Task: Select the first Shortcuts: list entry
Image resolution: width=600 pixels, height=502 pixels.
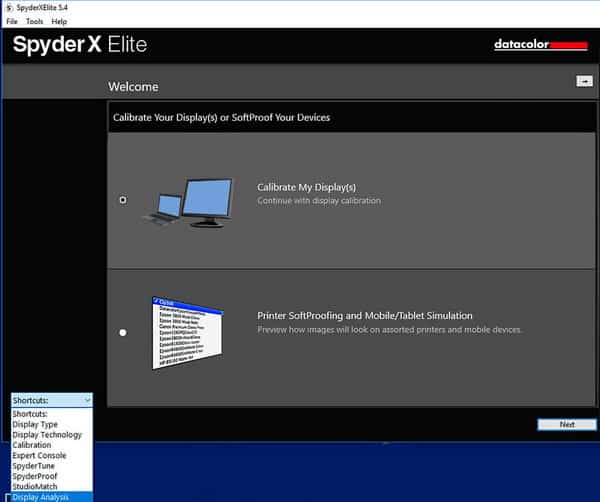Action: pyautogui.click(x=52, y=414)
